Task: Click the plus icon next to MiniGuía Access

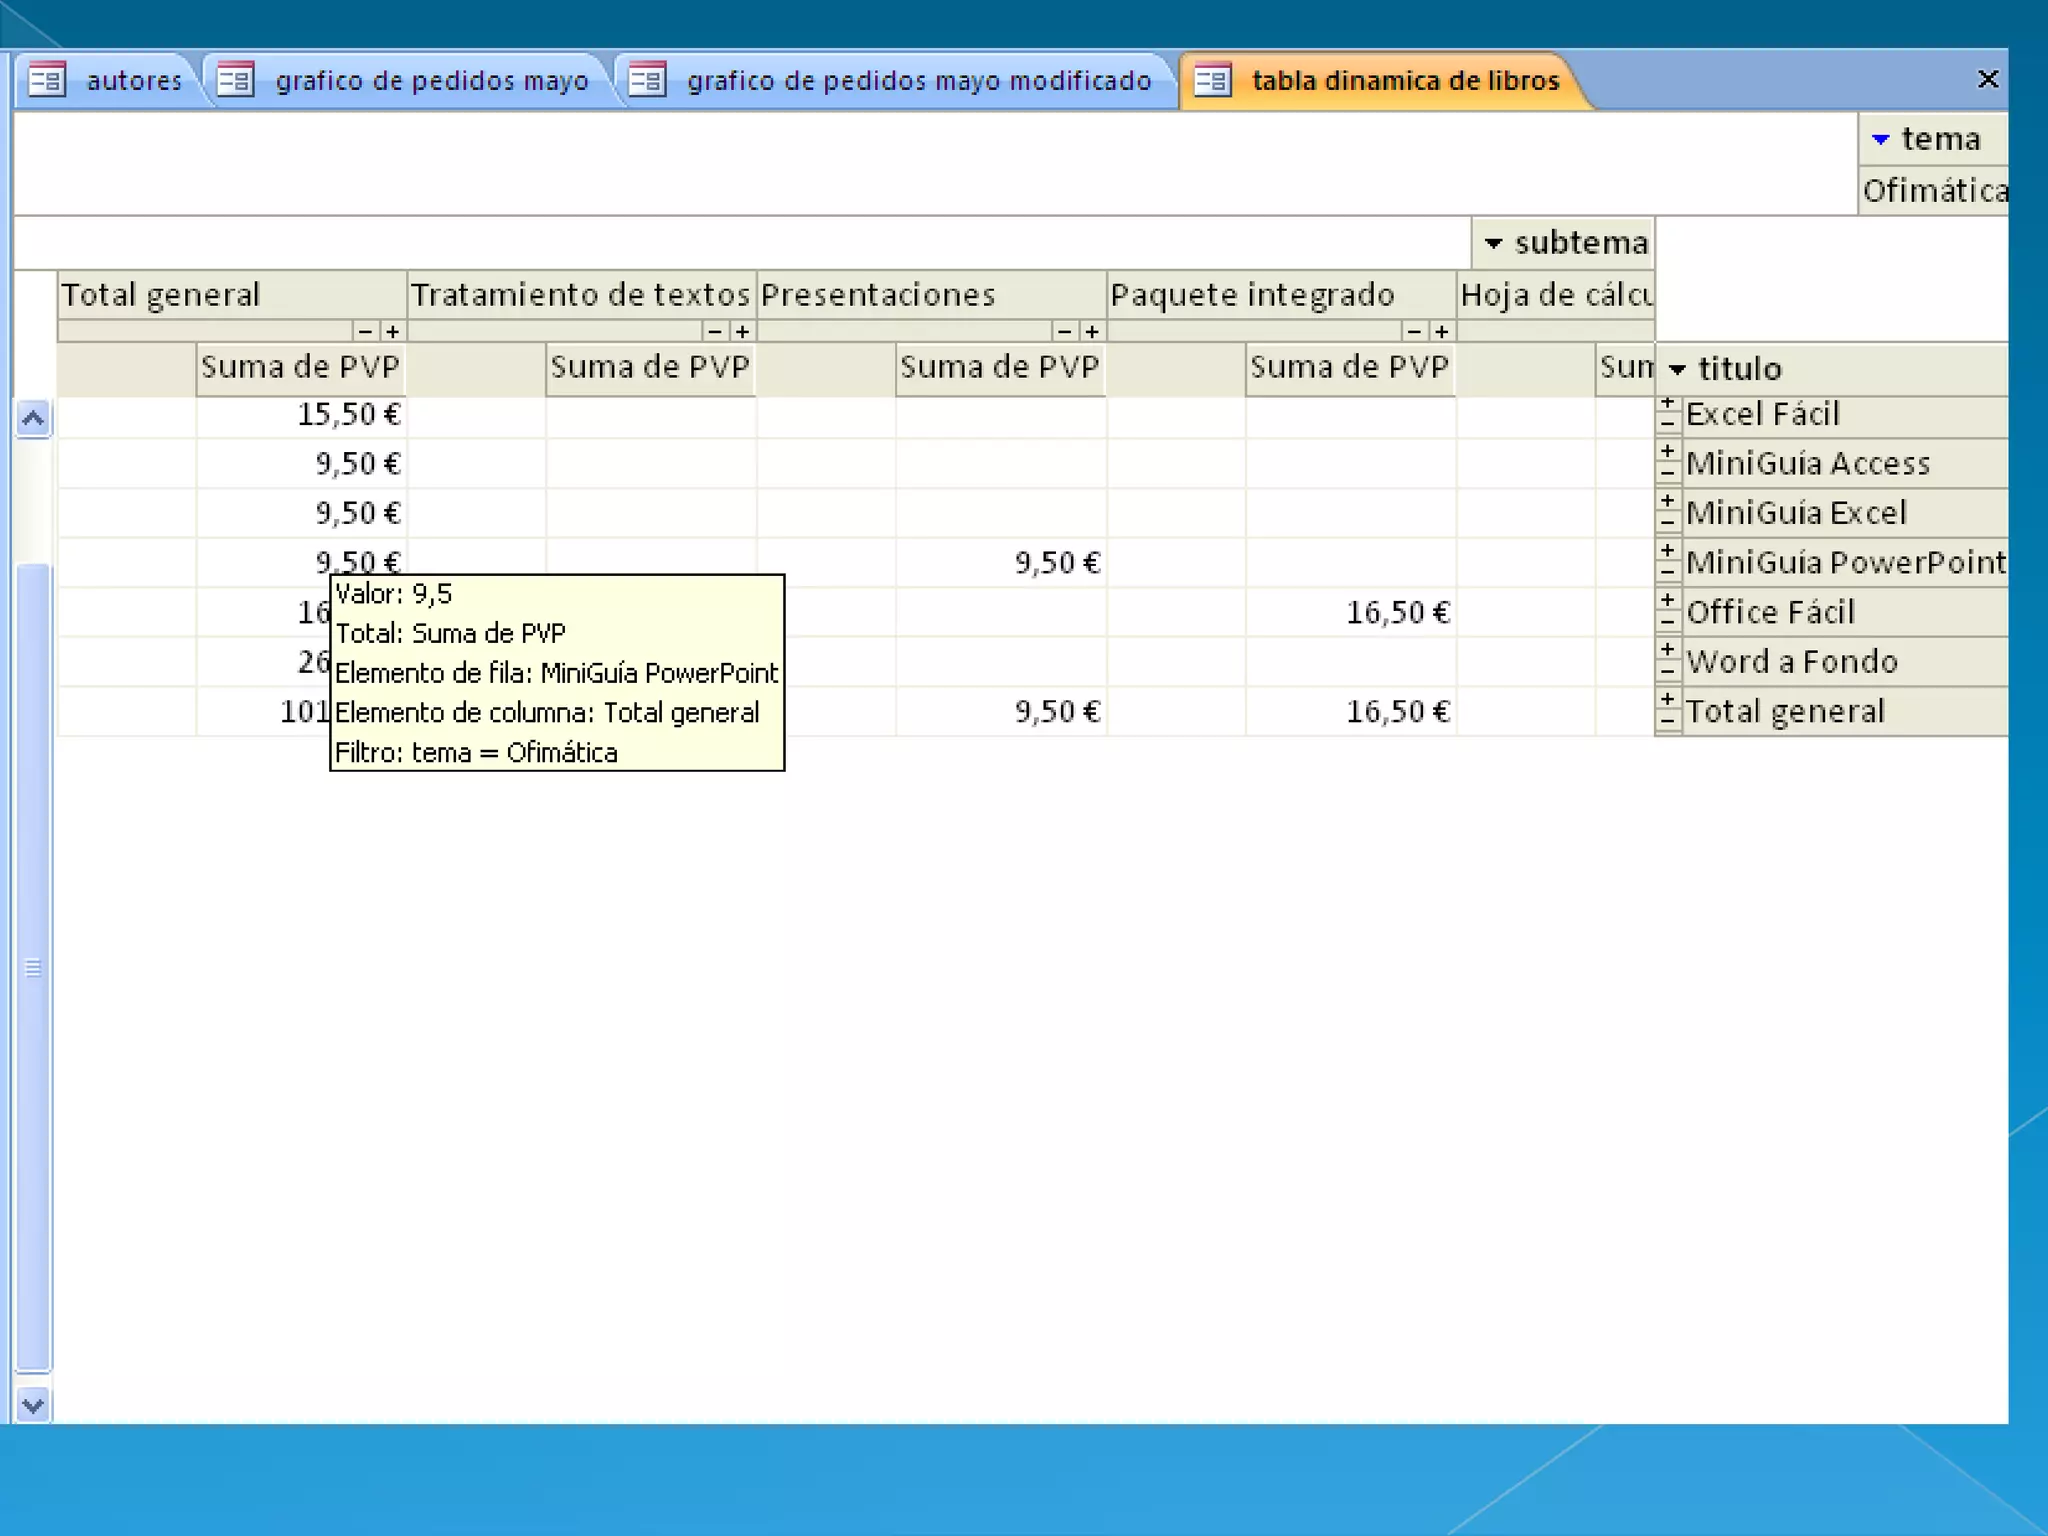Action: pyautogui.click(x=1667, y=452)
